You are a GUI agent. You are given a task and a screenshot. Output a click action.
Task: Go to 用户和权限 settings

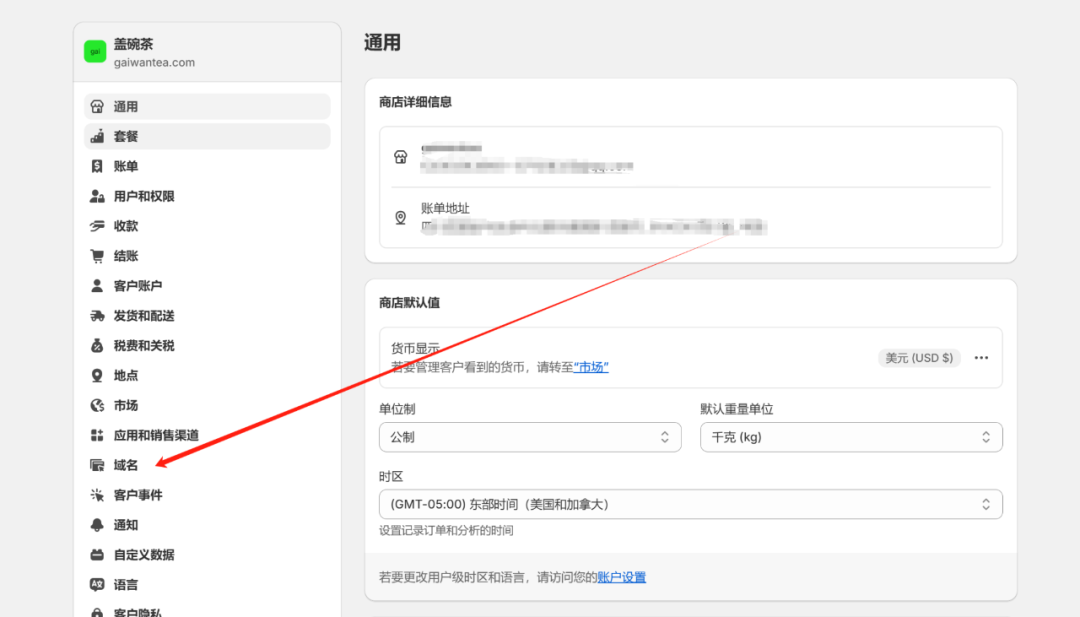coord(96,196)
